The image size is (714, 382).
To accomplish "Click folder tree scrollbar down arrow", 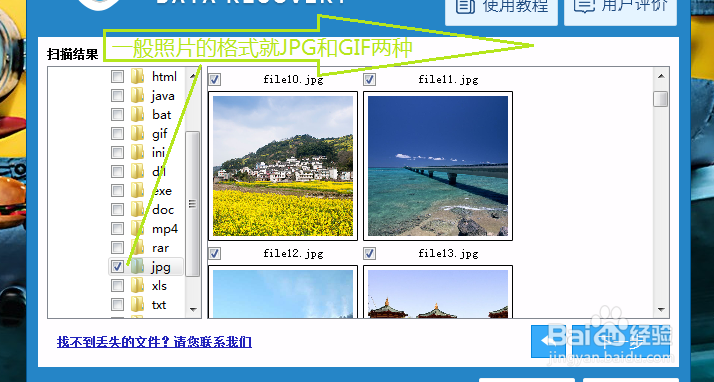I will (x=193, y=310).
